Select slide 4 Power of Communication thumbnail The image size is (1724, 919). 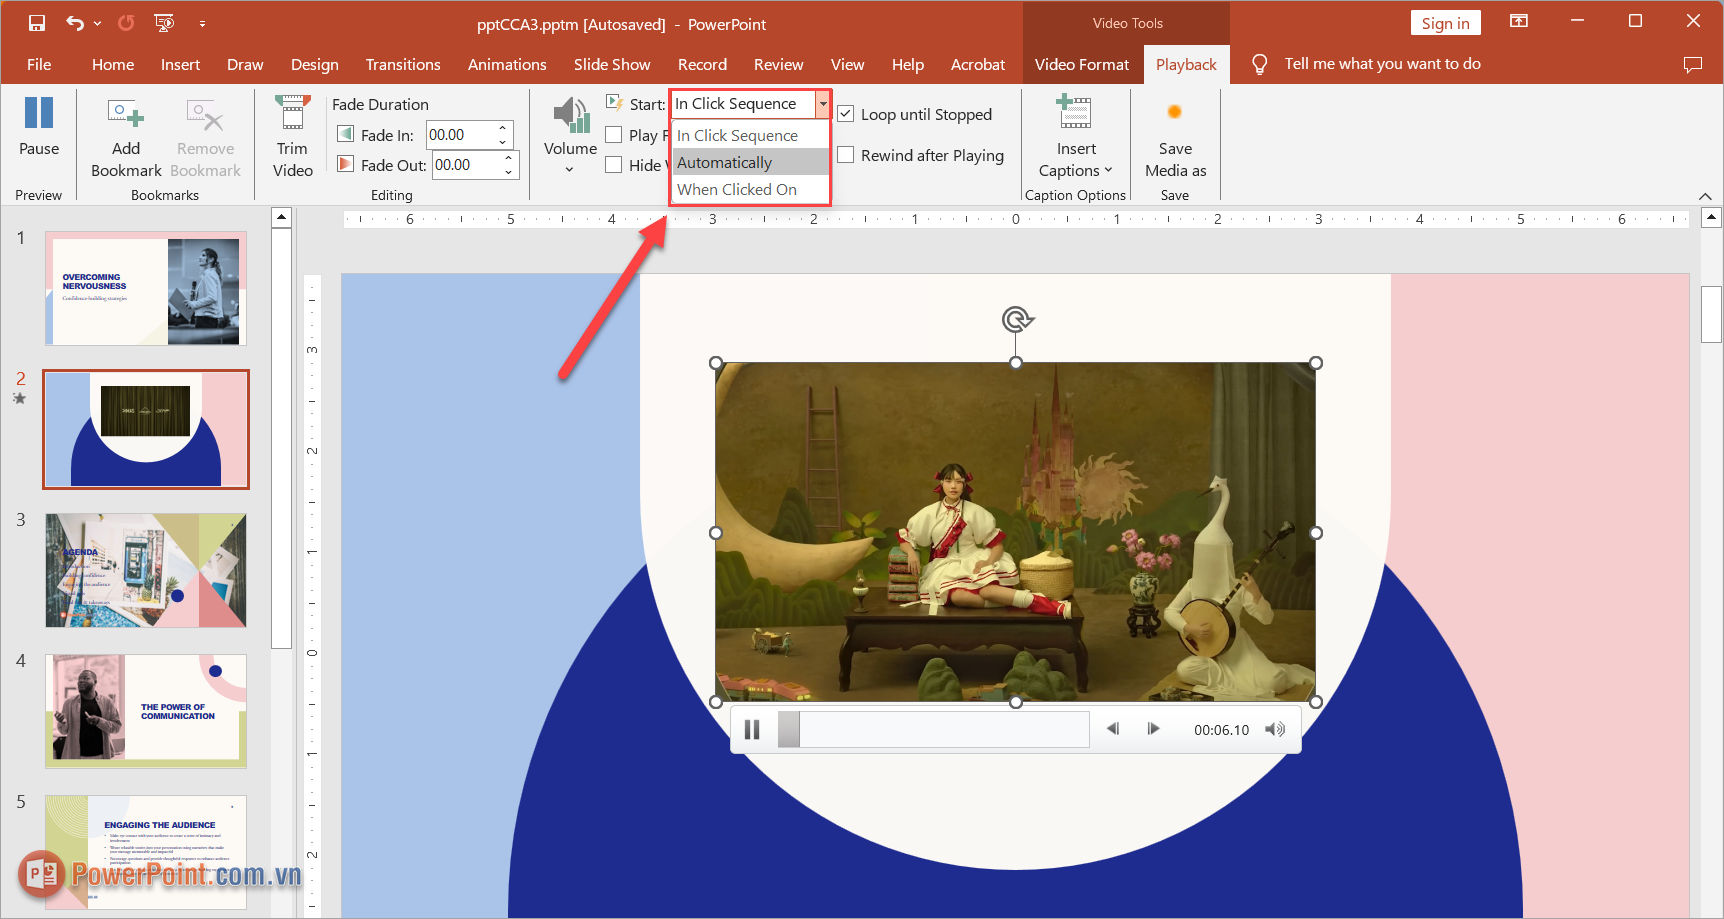click(146, 711)
